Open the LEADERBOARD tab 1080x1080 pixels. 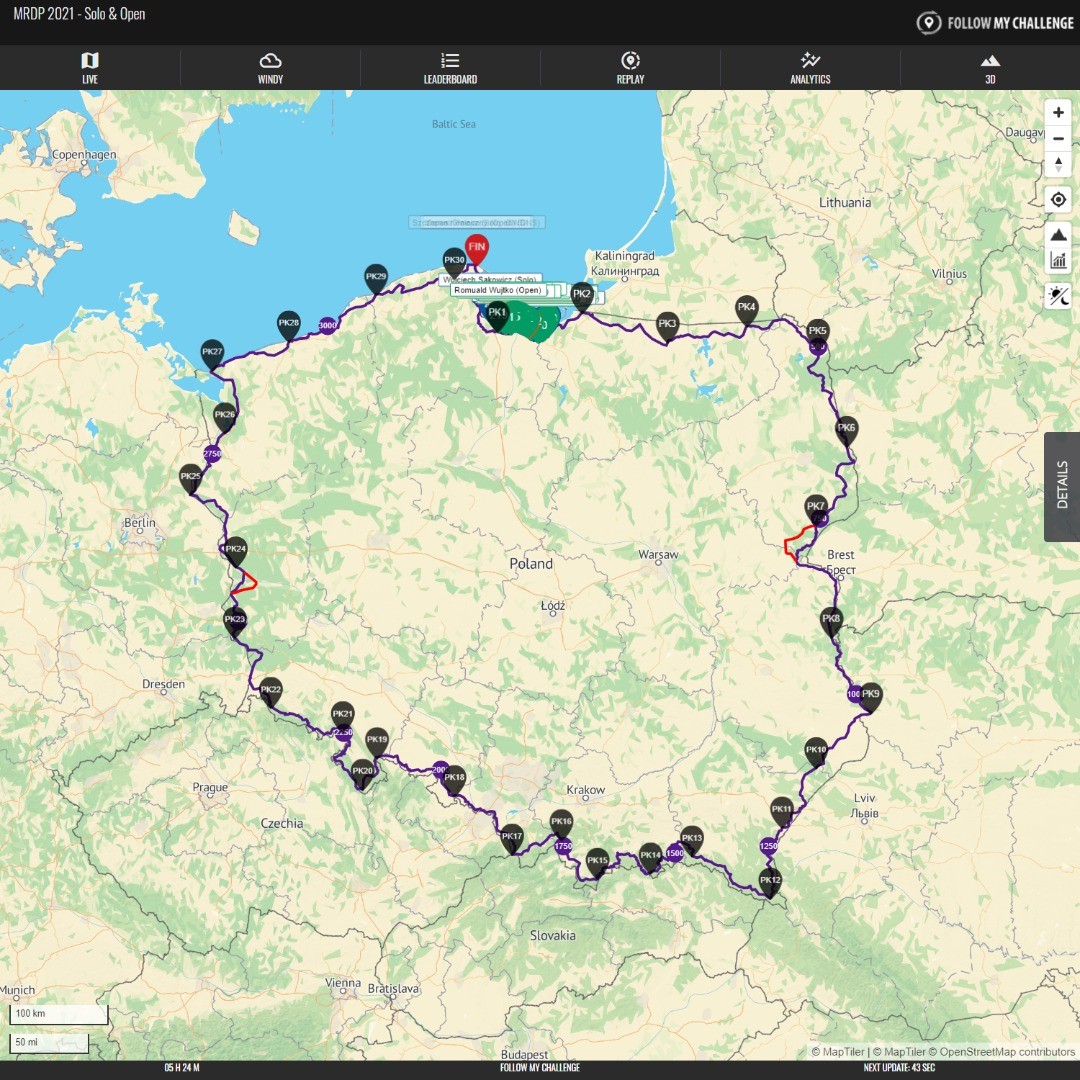coord(450,67)
